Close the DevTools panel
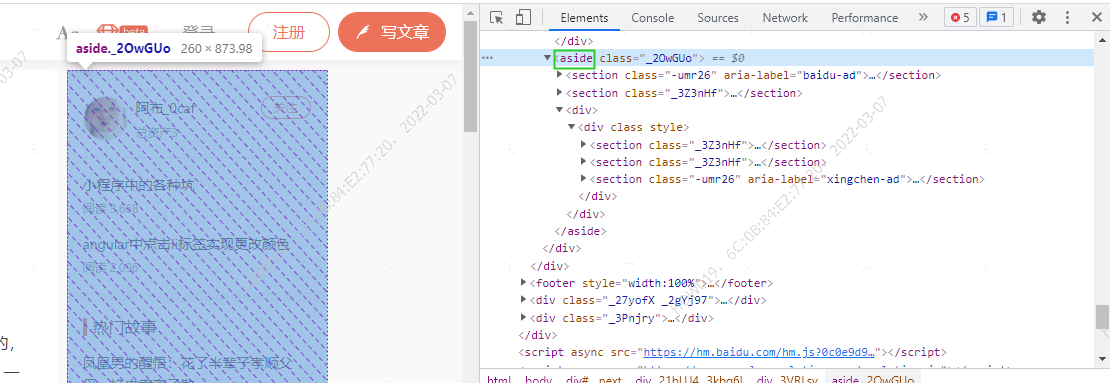1110x383 pixels. [1096, 18]
